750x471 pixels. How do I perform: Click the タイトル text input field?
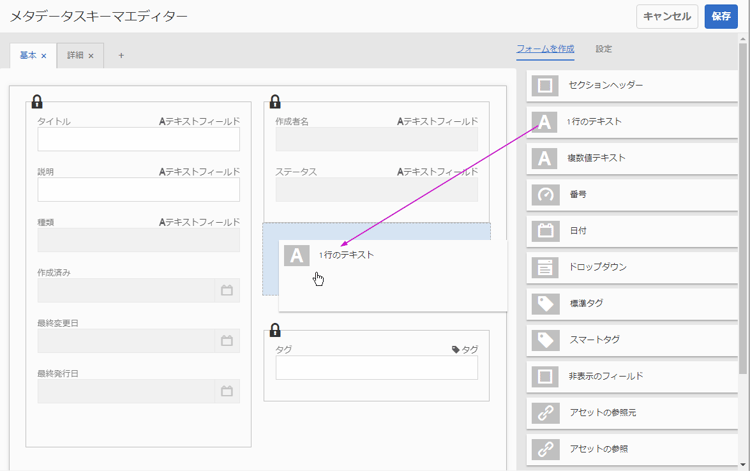pos(139,139)
